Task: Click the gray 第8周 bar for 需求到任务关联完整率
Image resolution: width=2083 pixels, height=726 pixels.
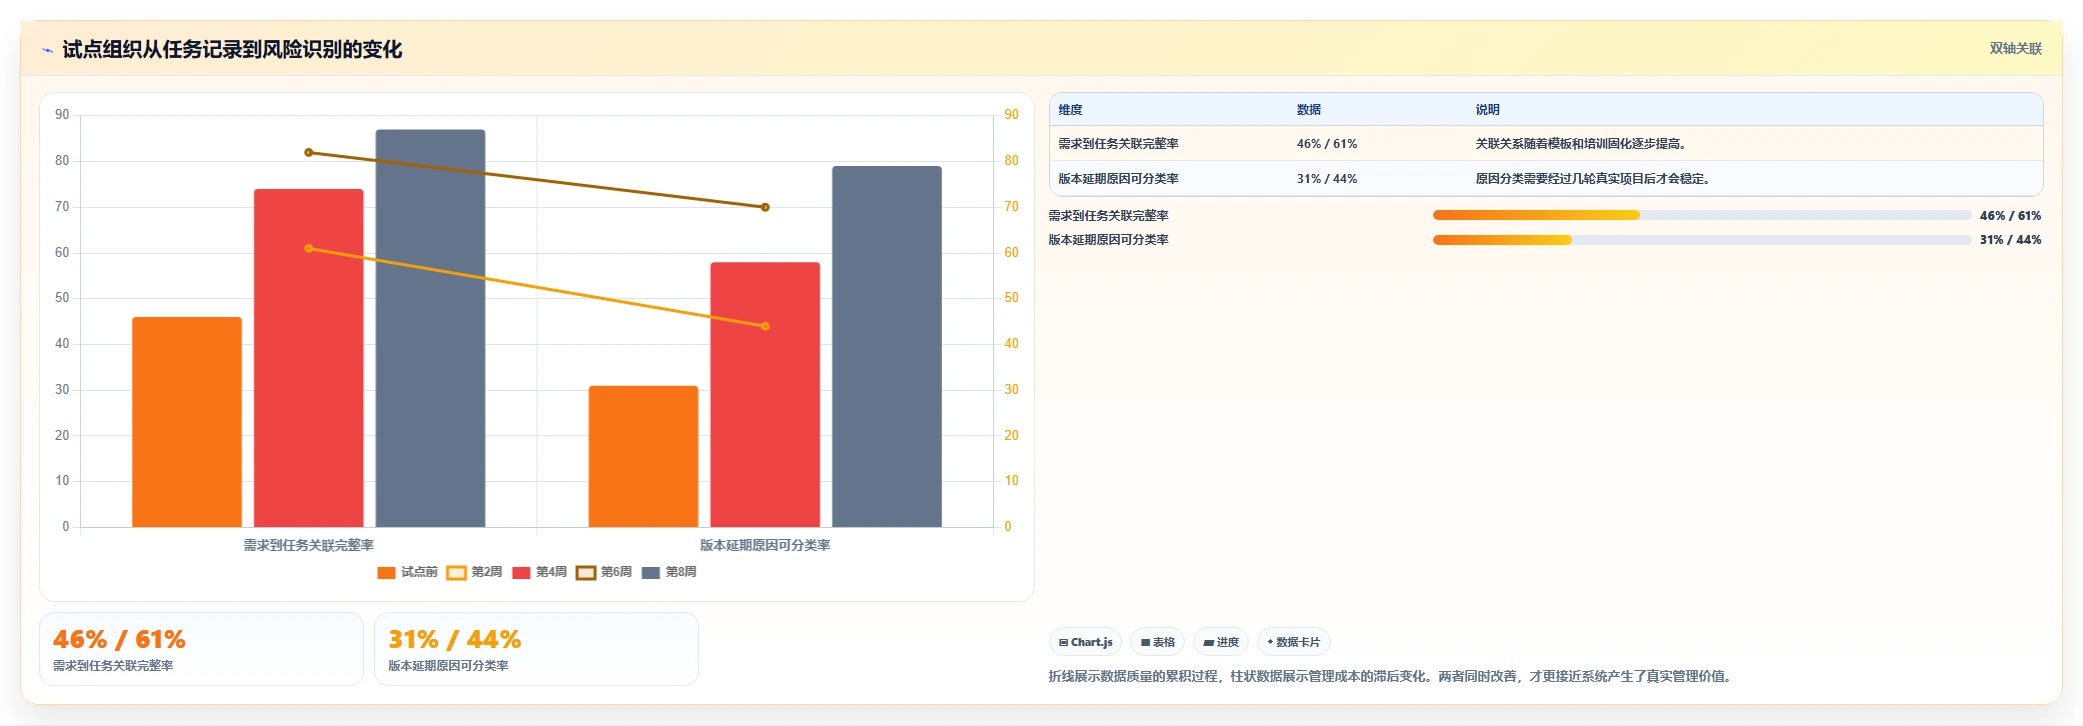Action: pyautogui.click(x=431, y=328)
